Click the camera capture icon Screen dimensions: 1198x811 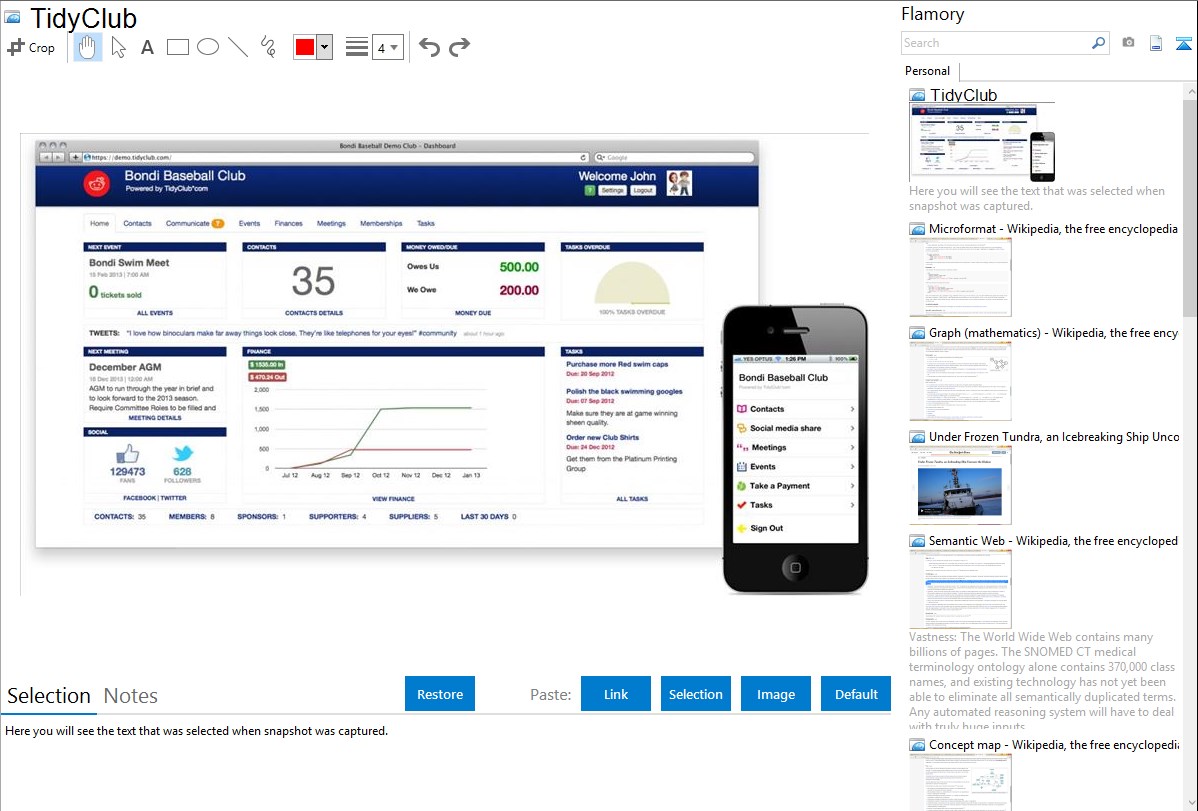pyautogui.click(x=1128, y=43)
